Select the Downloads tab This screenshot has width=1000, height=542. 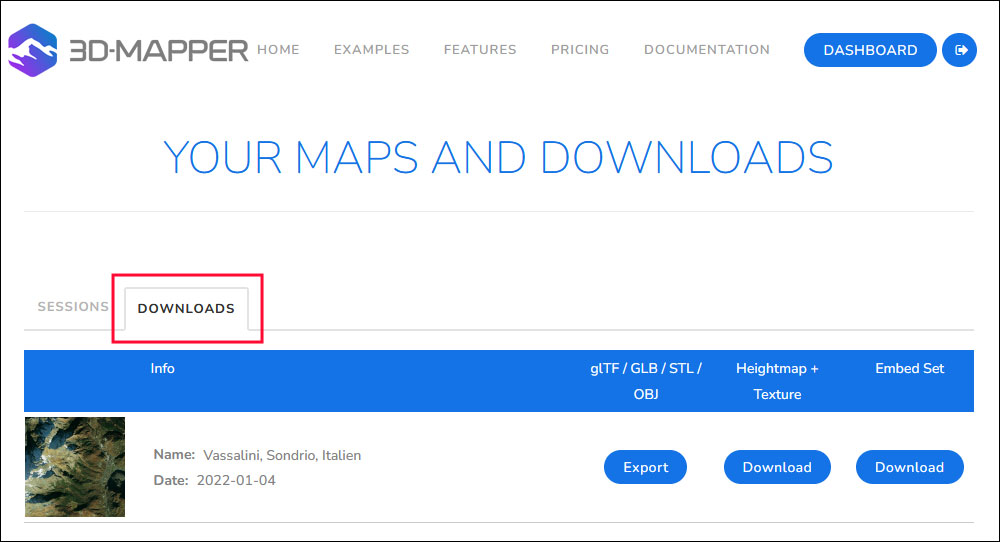(x=186, y=309)
